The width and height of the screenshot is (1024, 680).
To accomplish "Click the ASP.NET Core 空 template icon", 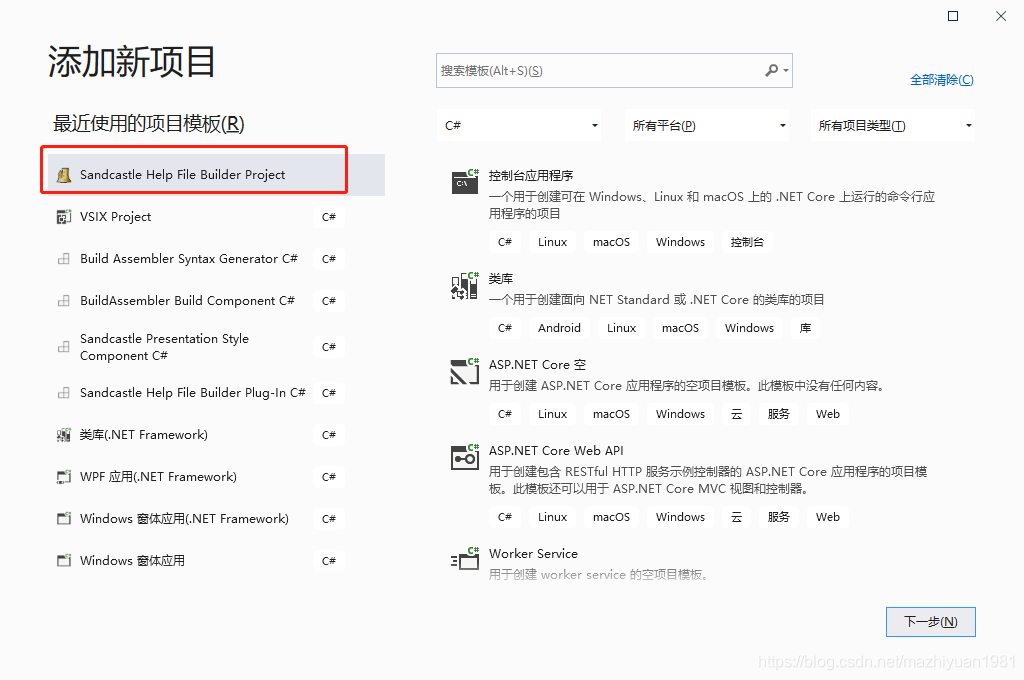I will coord(465,371).
